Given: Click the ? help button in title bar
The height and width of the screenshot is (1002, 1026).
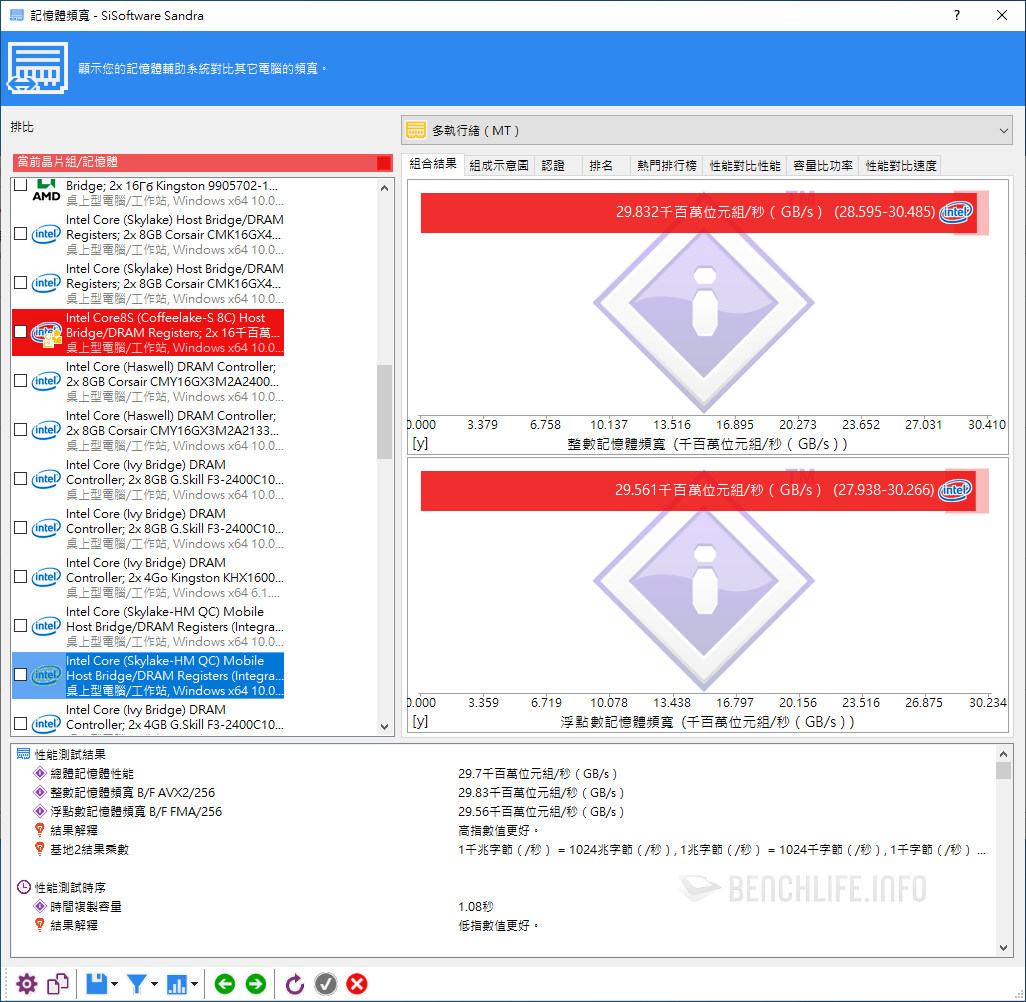Looking at the screenshot, I should click(x=957, y=15).
